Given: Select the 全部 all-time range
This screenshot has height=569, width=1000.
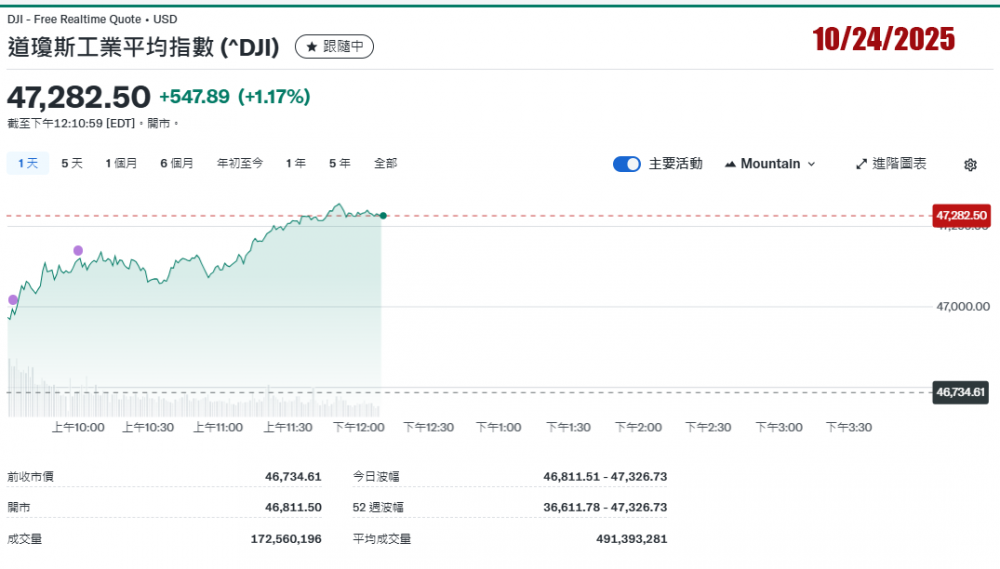Looking at the screenshot, I should [x=385, y=163].
